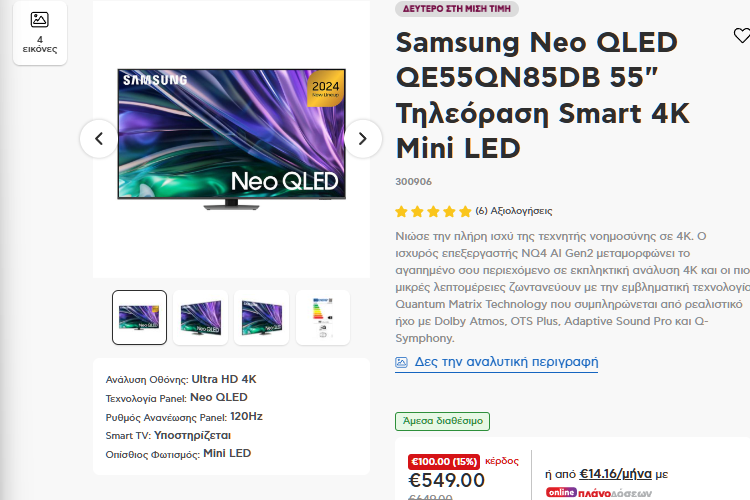Enlarge the main Neo QLED TV image
This screenshot has height=500, width=750.
(x=231, y=140)
